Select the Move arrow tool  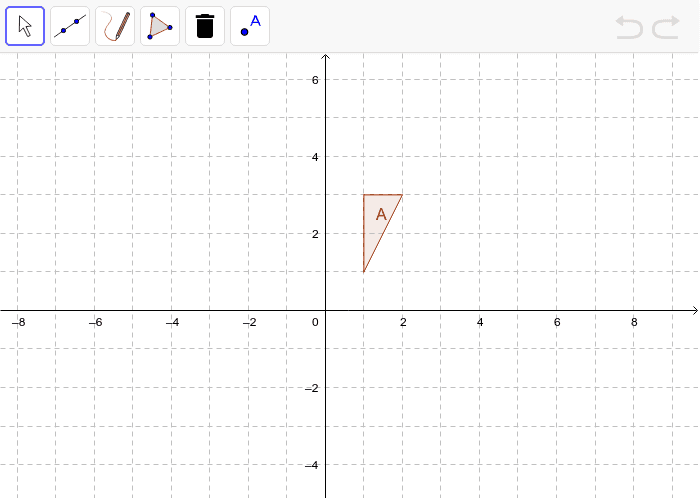25,26
